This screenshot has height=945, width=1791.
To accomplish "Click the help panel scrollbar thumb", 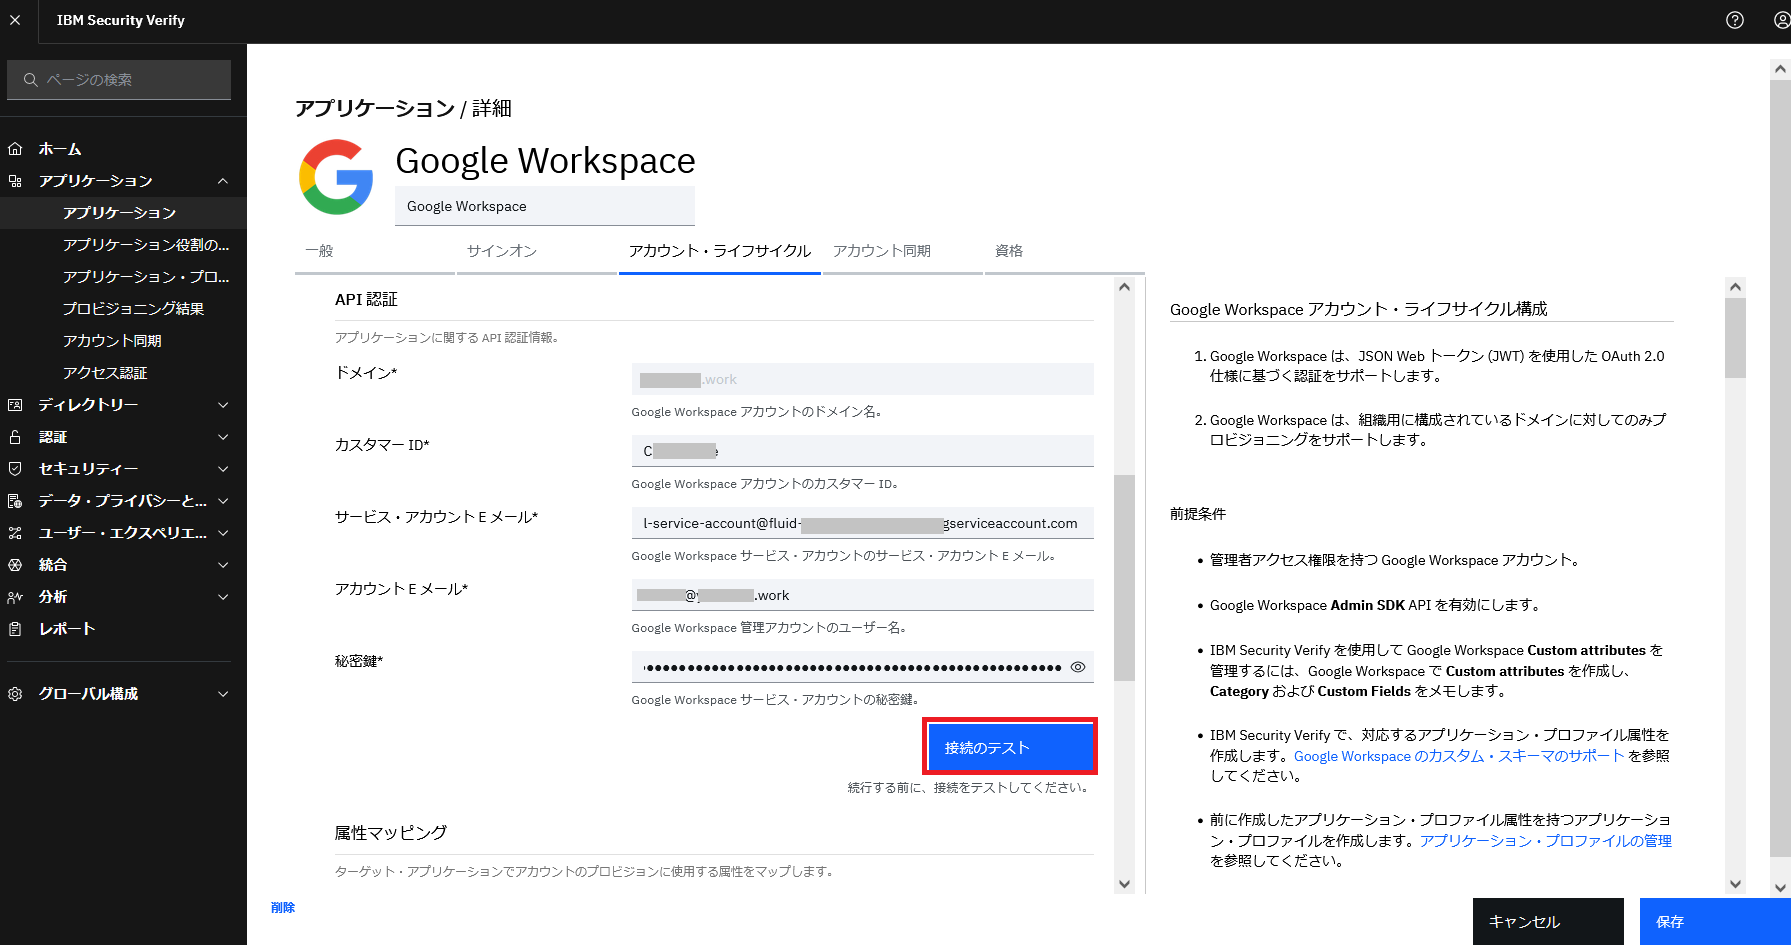I will (1735, 338).
